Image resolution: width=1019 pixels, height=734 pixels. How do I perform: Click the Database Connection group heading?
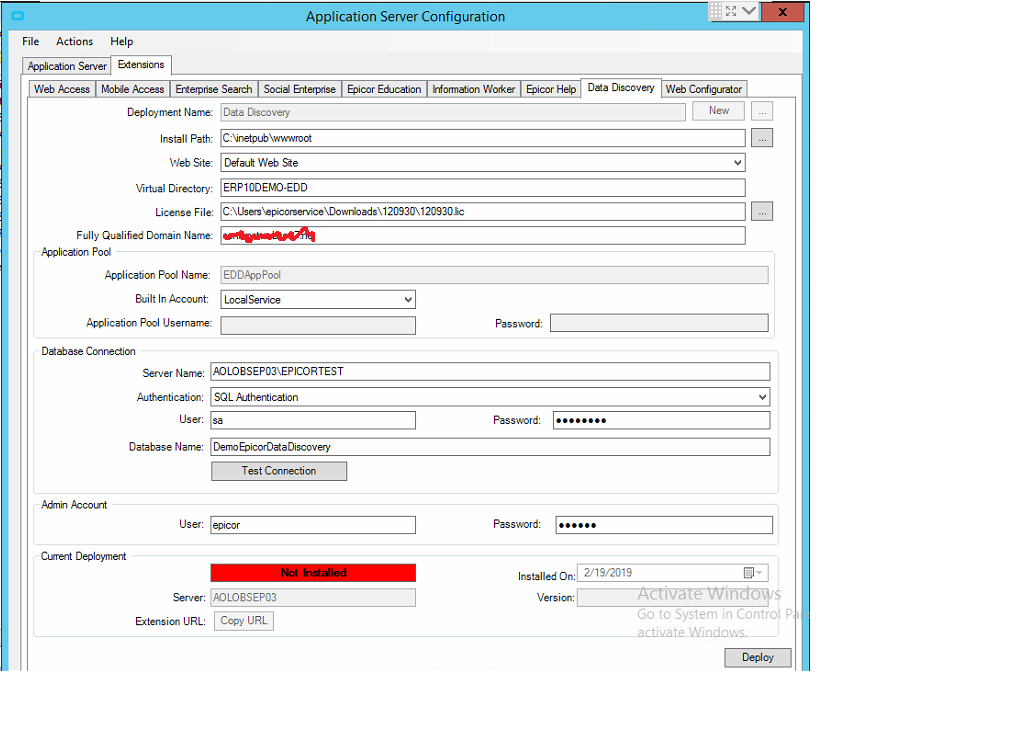click(x=88, y=351)
